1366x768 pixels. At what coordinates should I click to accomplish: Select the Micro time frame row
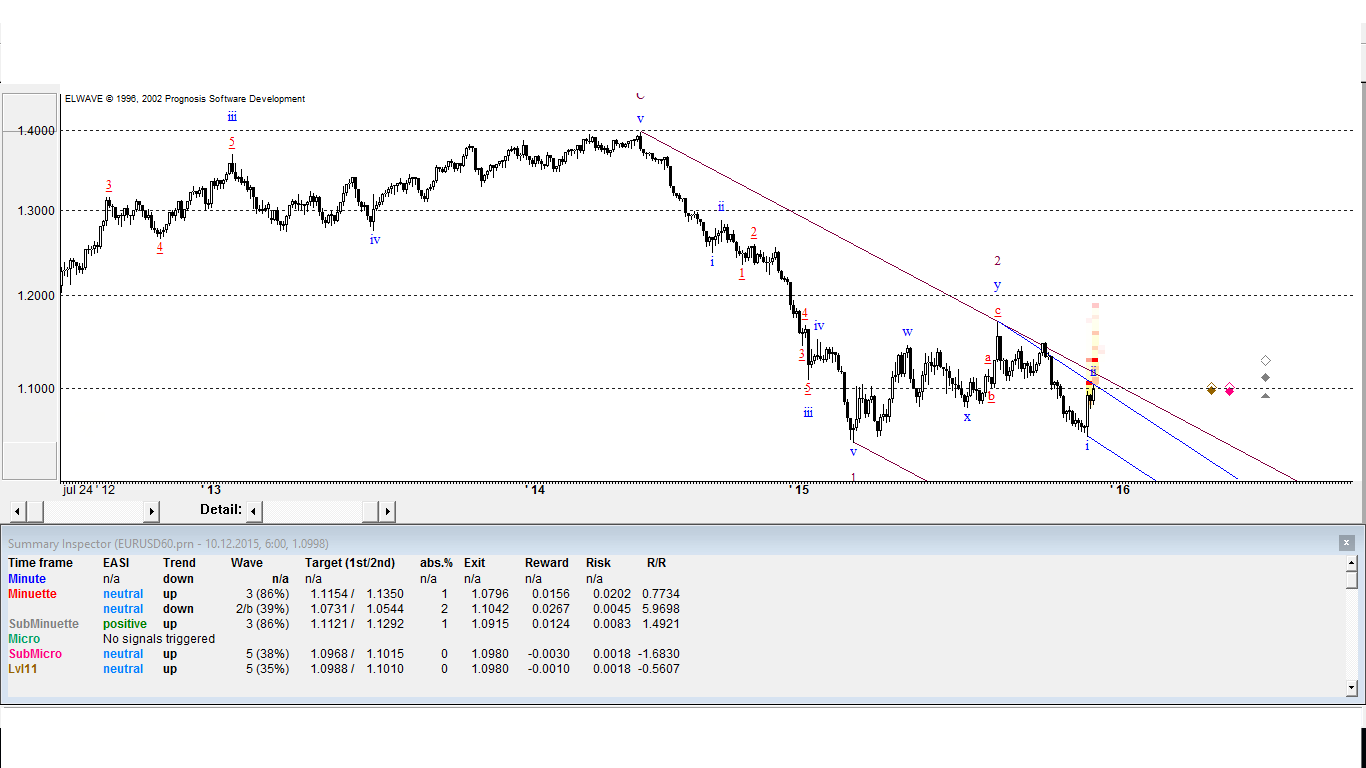[x=24, y=639]
